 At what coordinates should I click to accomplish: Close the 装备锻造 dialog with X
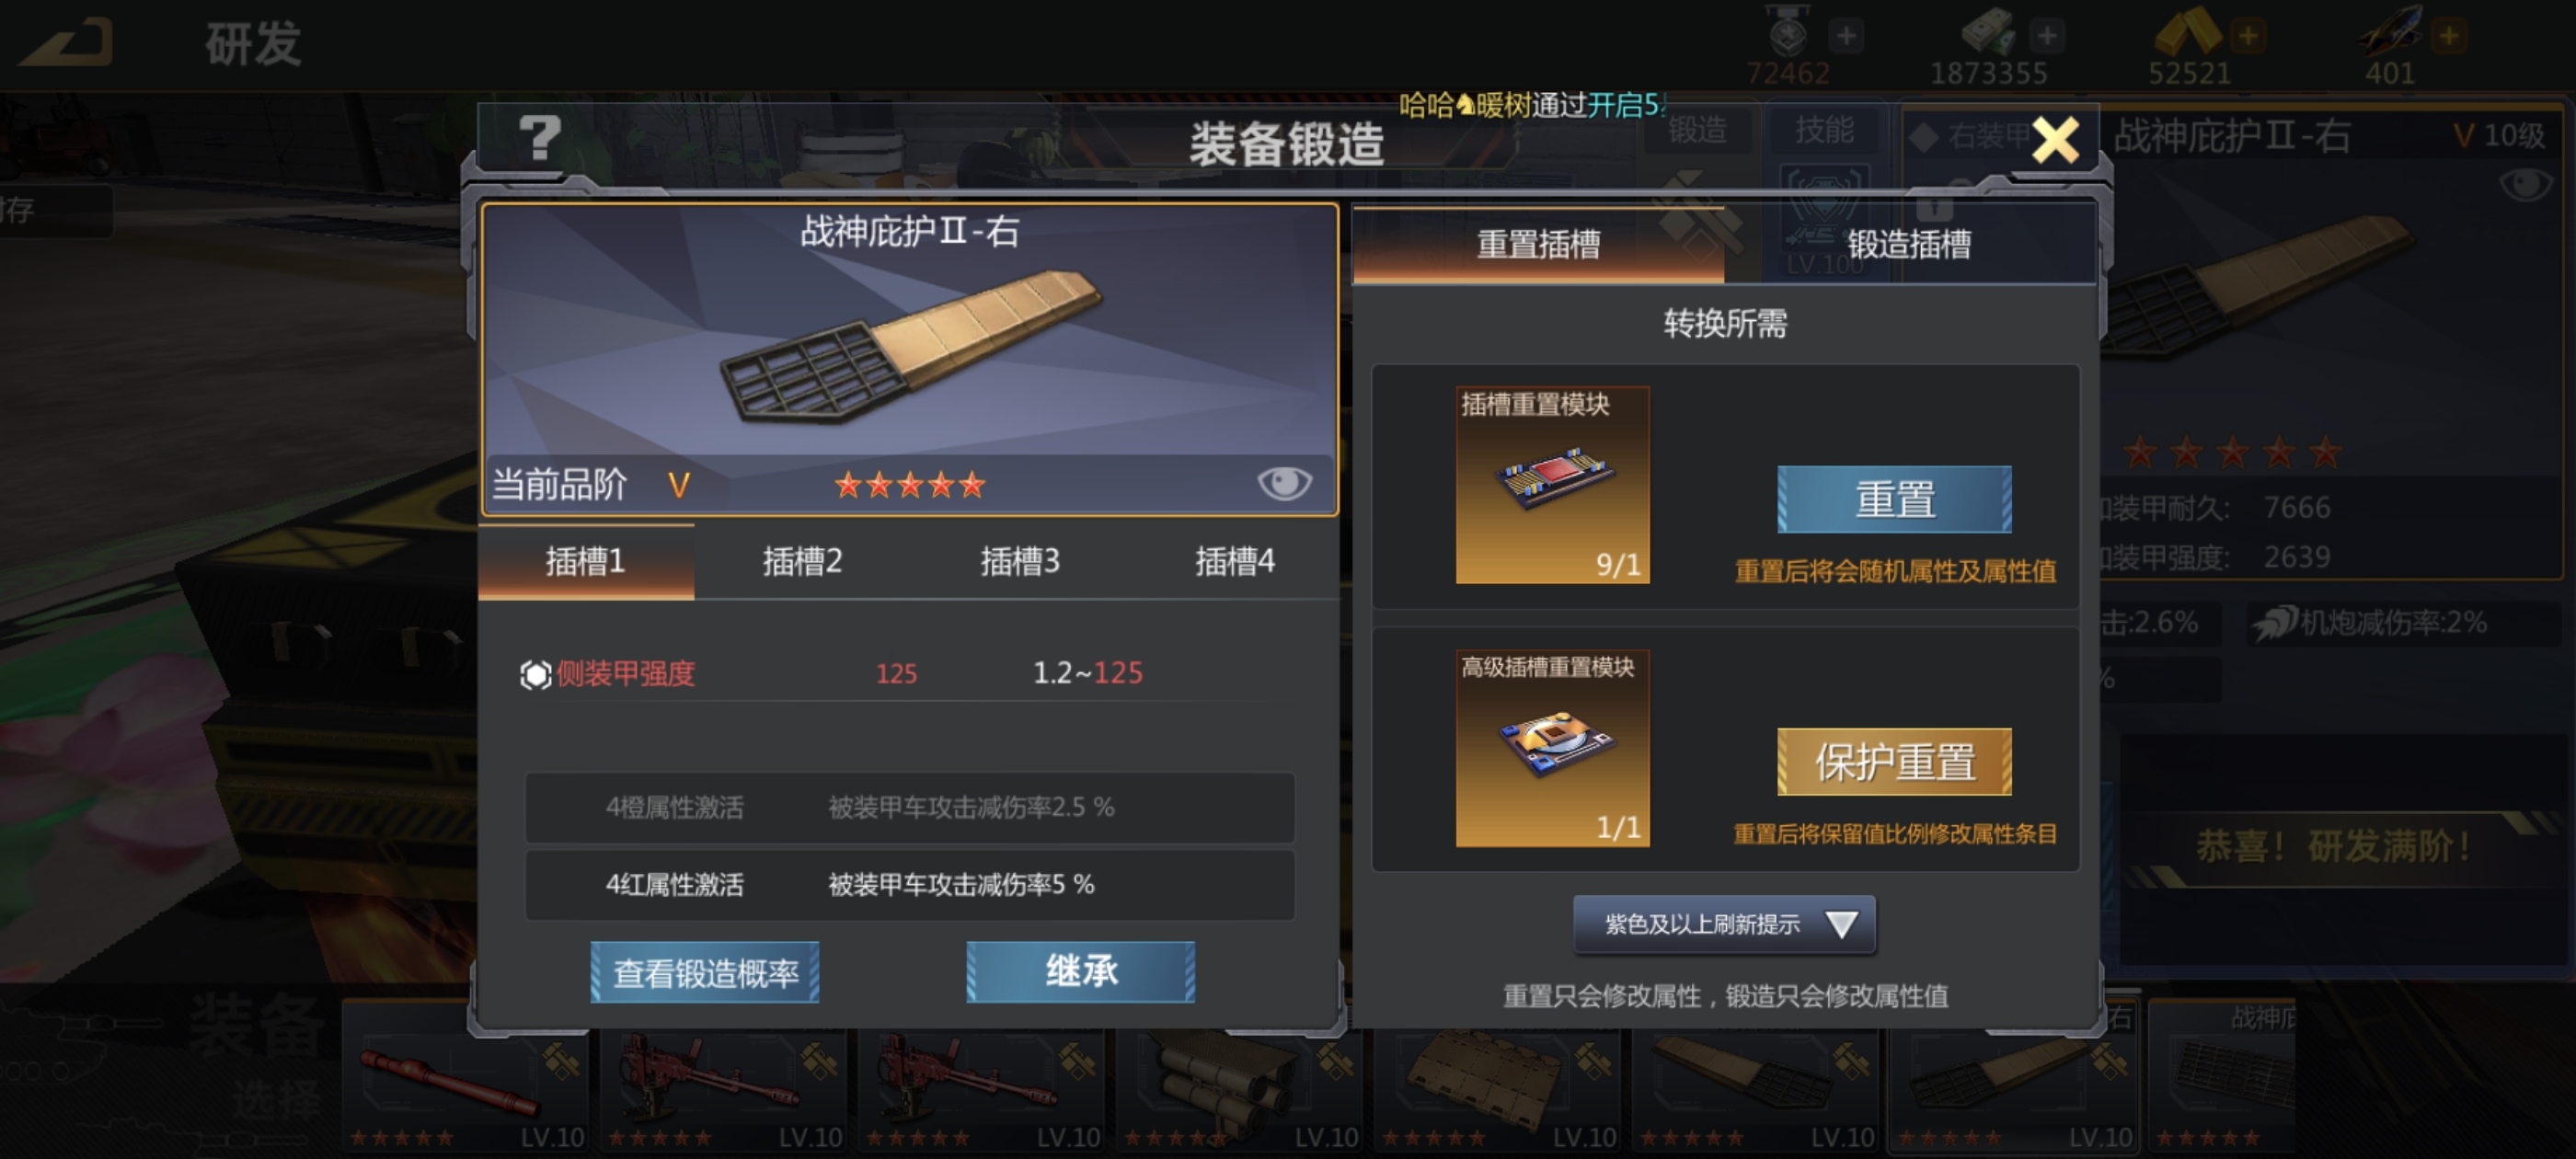[2056, 140]
